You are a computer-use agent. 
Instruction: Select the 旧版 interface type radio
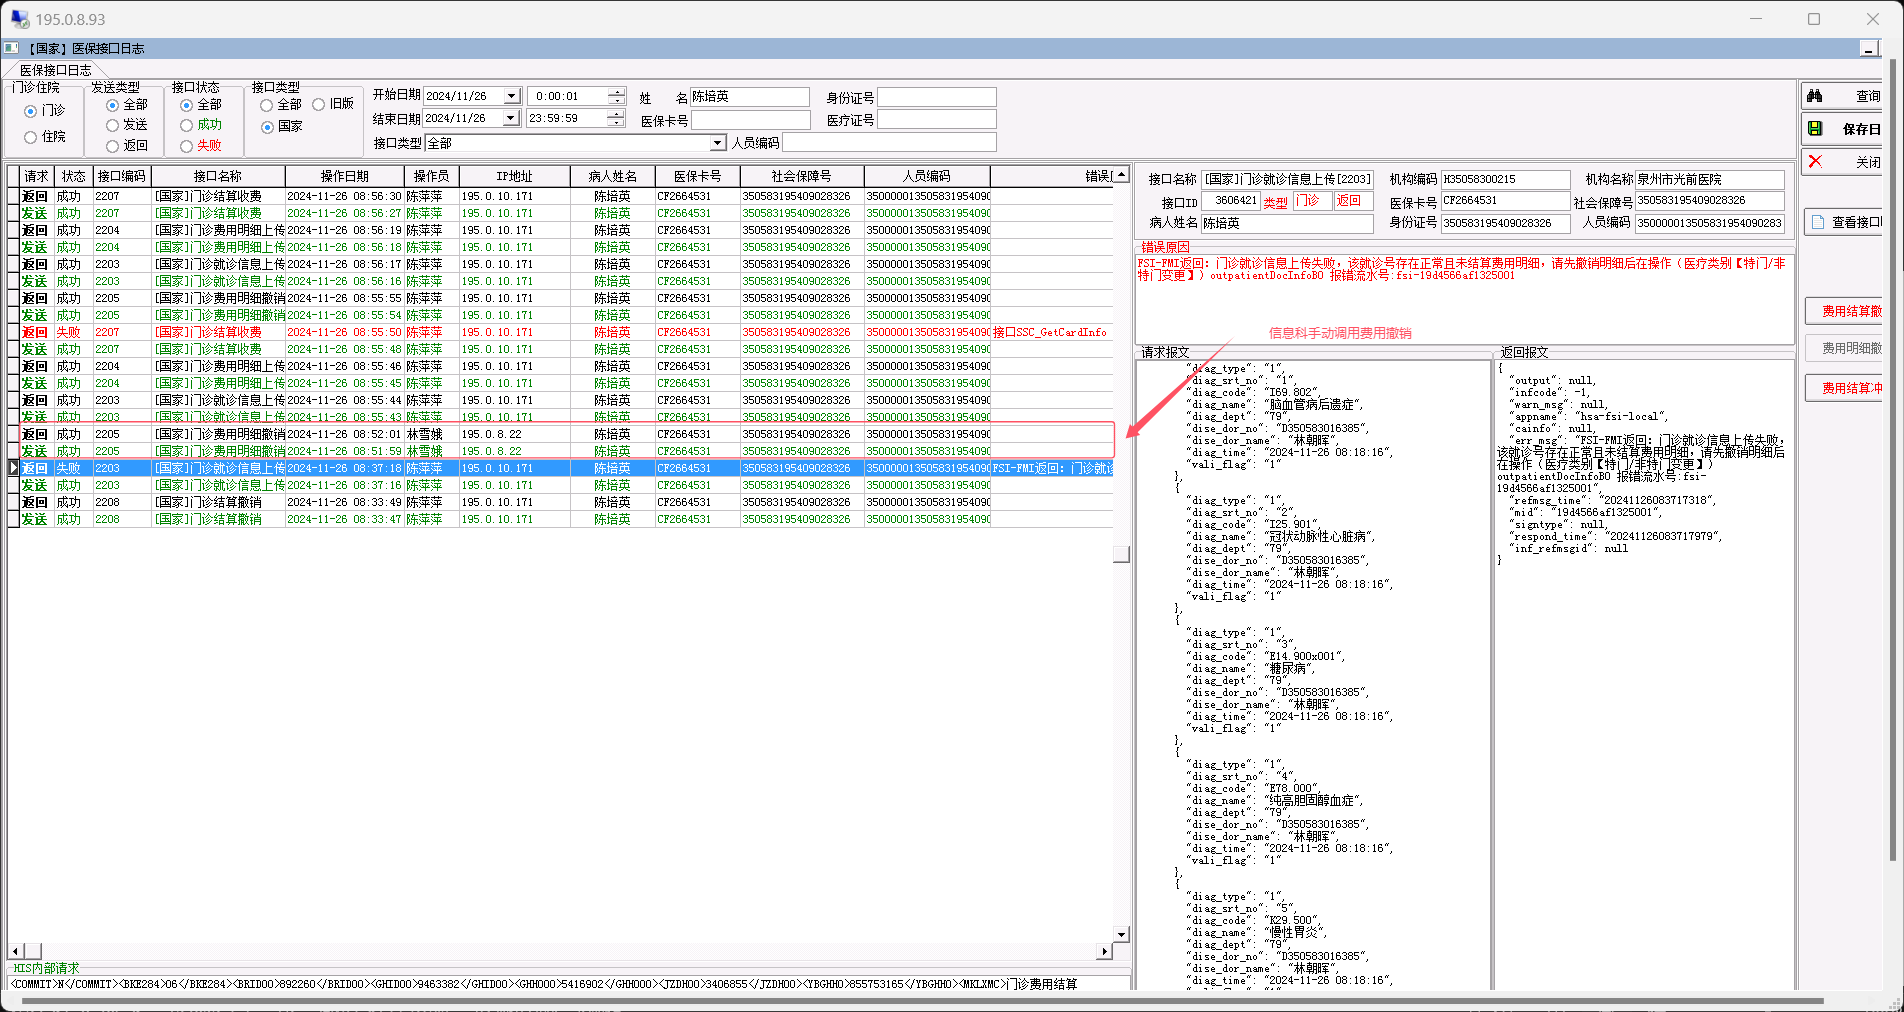tap(318, 105)
